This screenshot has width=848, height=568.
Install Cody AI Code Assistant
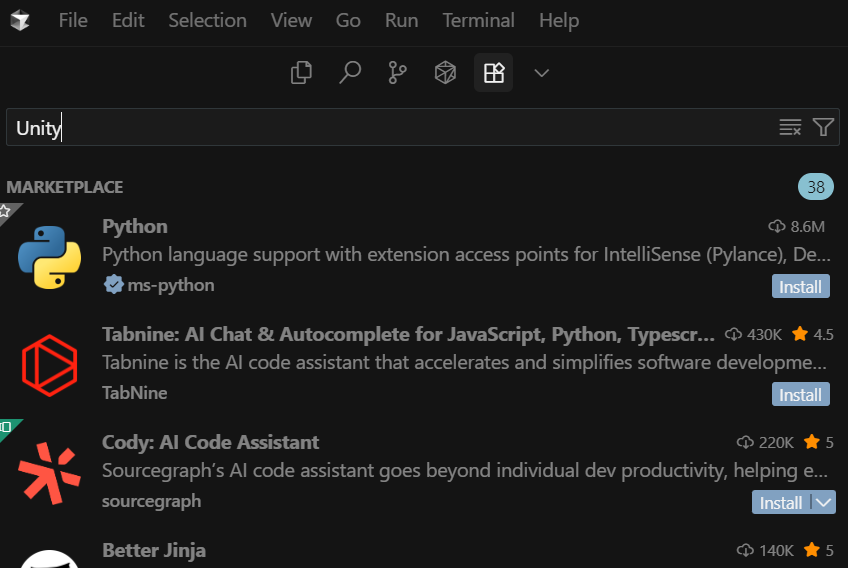[780, 502]
